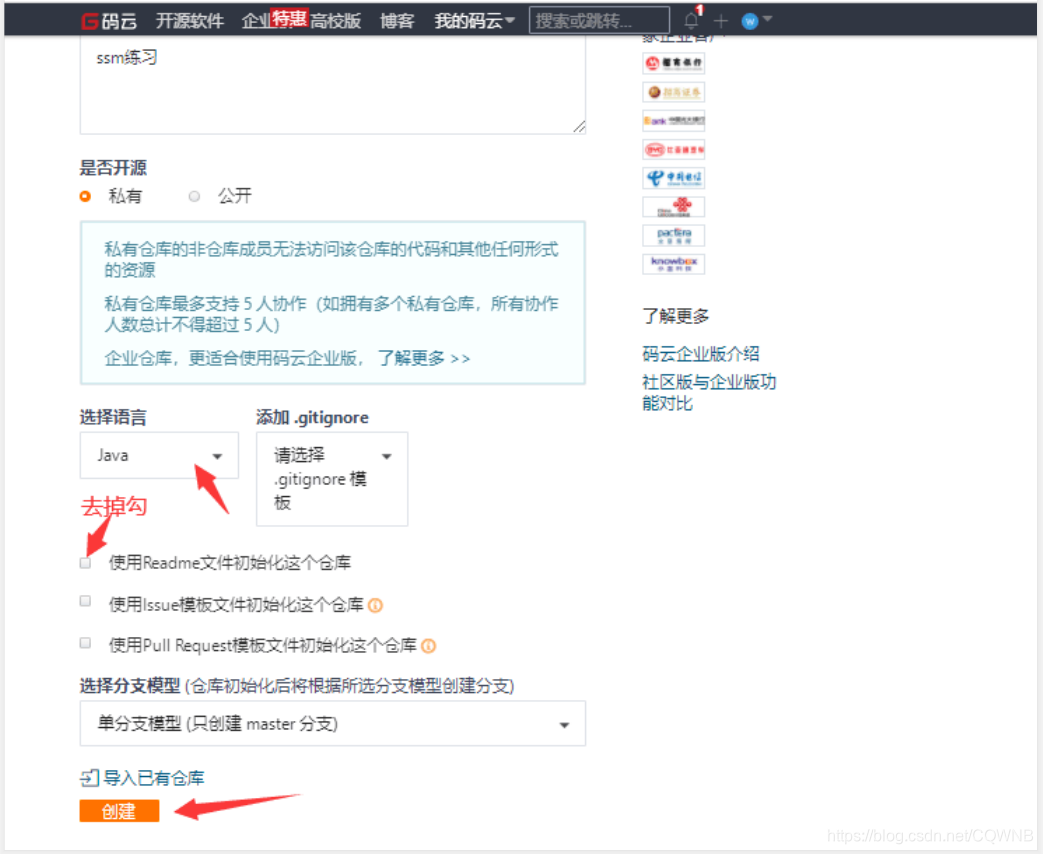Click the 招商证券 logo
The image size is (1043, 854).
[x=673, y=92]
